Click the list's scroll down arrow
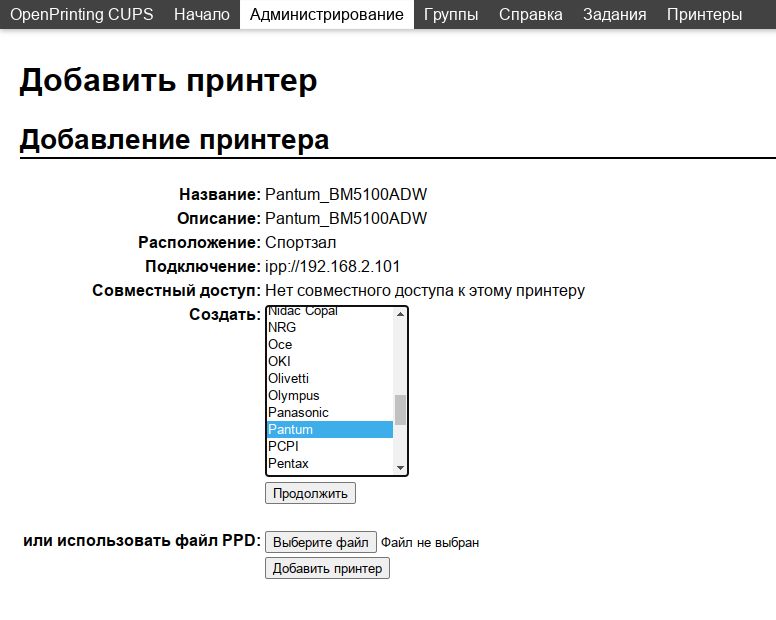 [400, 467]
